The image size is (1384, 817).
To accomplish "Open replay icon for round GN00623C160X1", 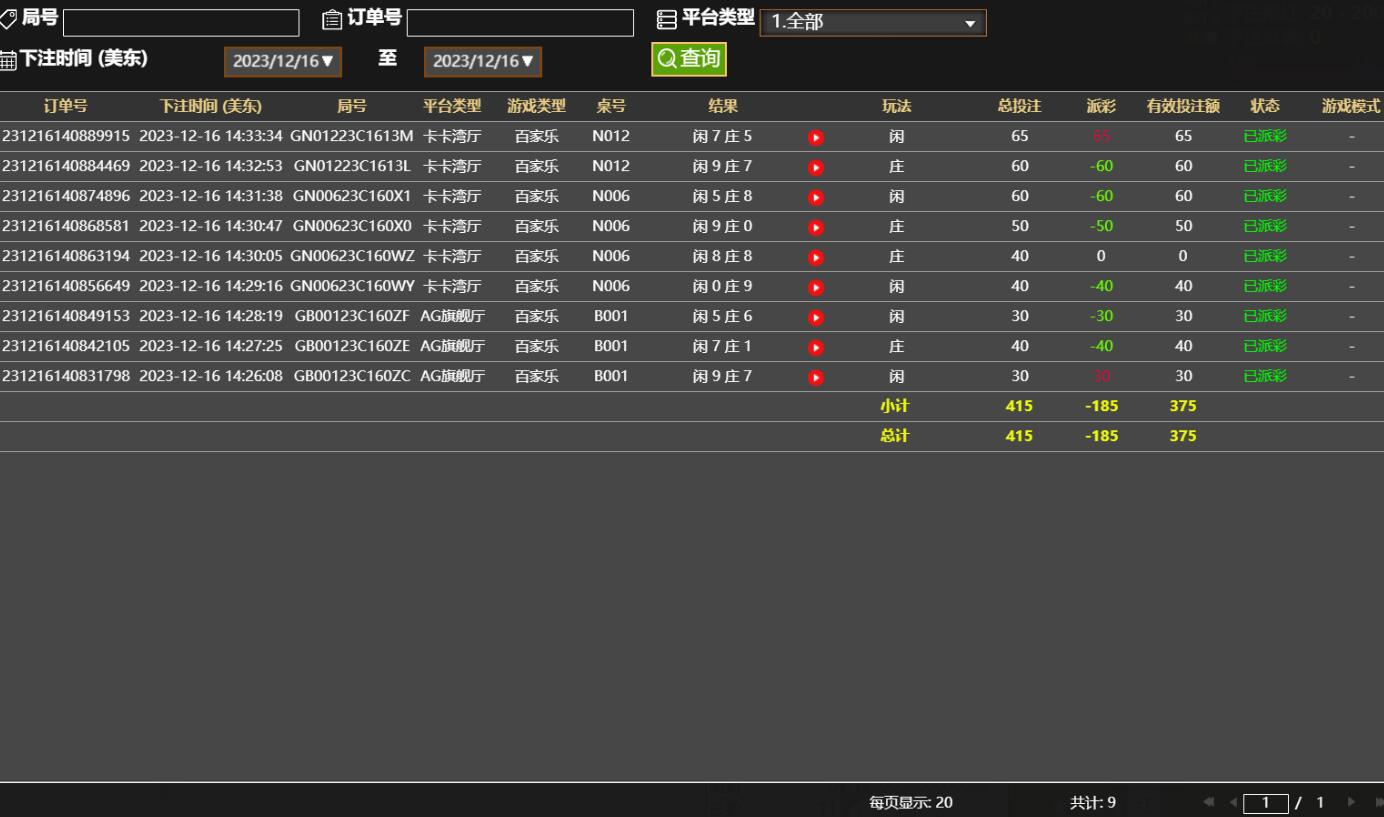I will [815, 197].
